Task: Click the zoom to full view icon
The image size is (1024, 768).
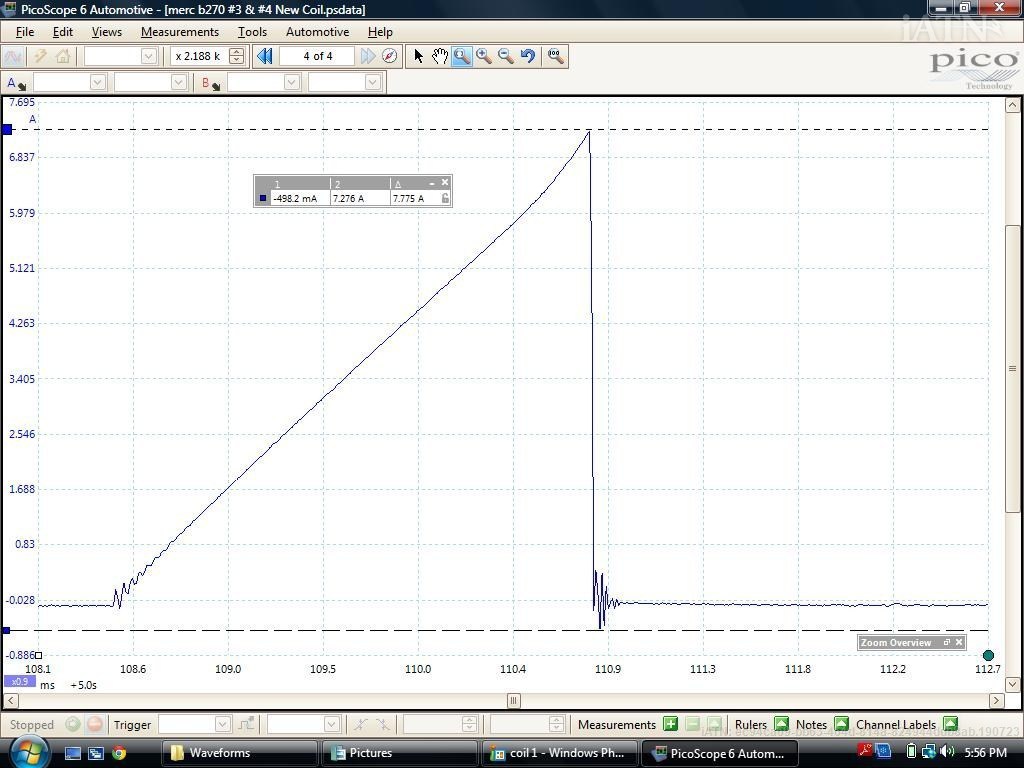Action: [x=556, y=56]
